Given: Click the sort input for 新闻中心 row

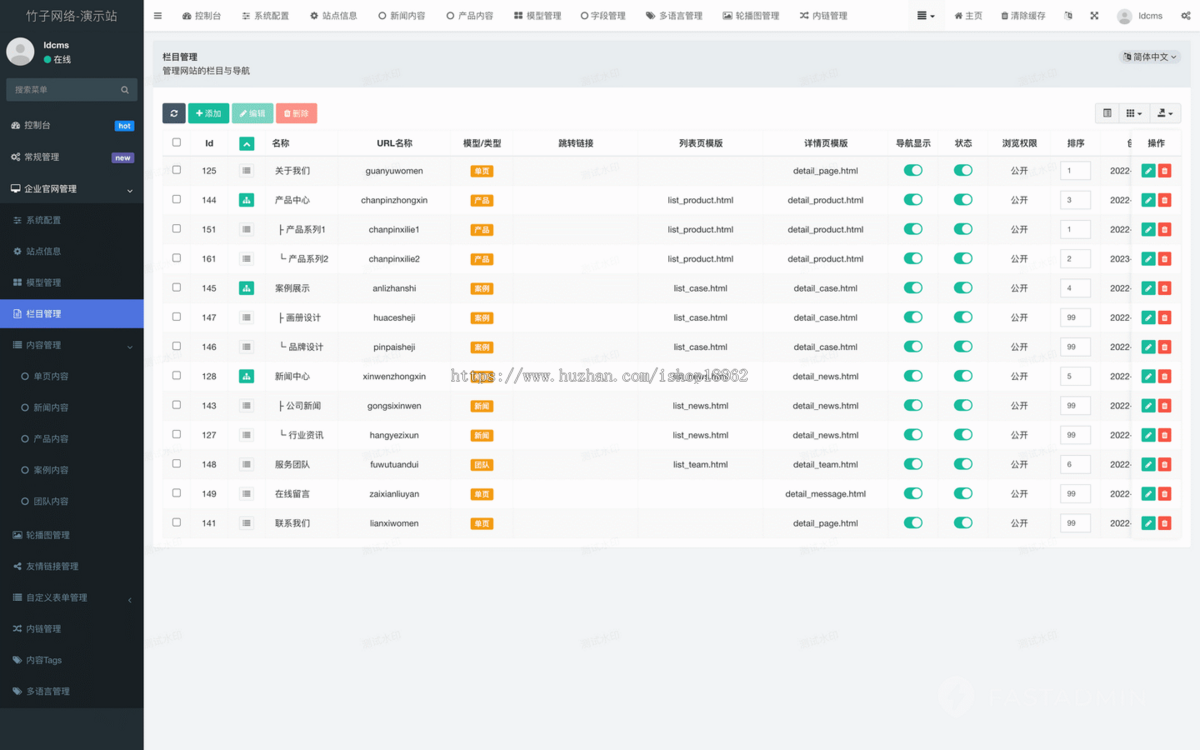Looking at the screenshot, I should [x=1075, y=376].
